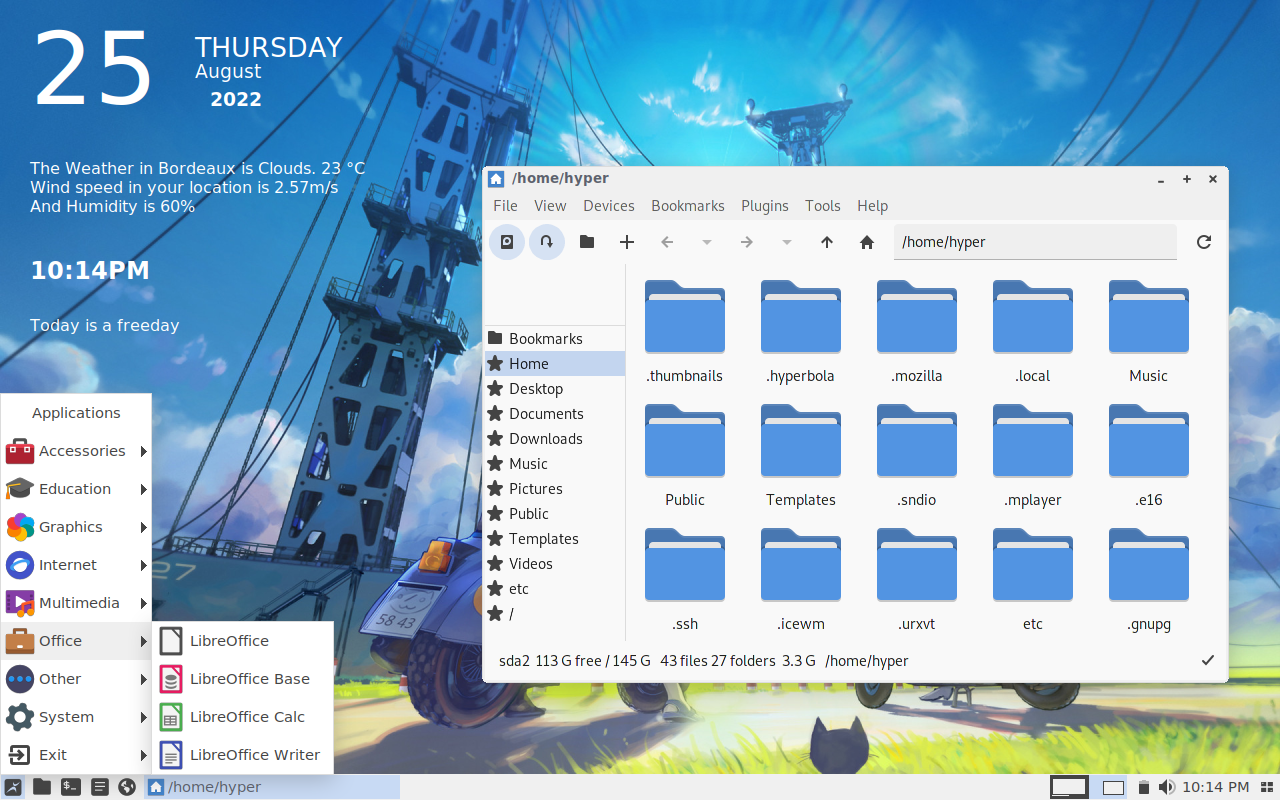Viewport: 1280px width, 800px height.
Task: Open the Help menu
Action: point(873,206)
